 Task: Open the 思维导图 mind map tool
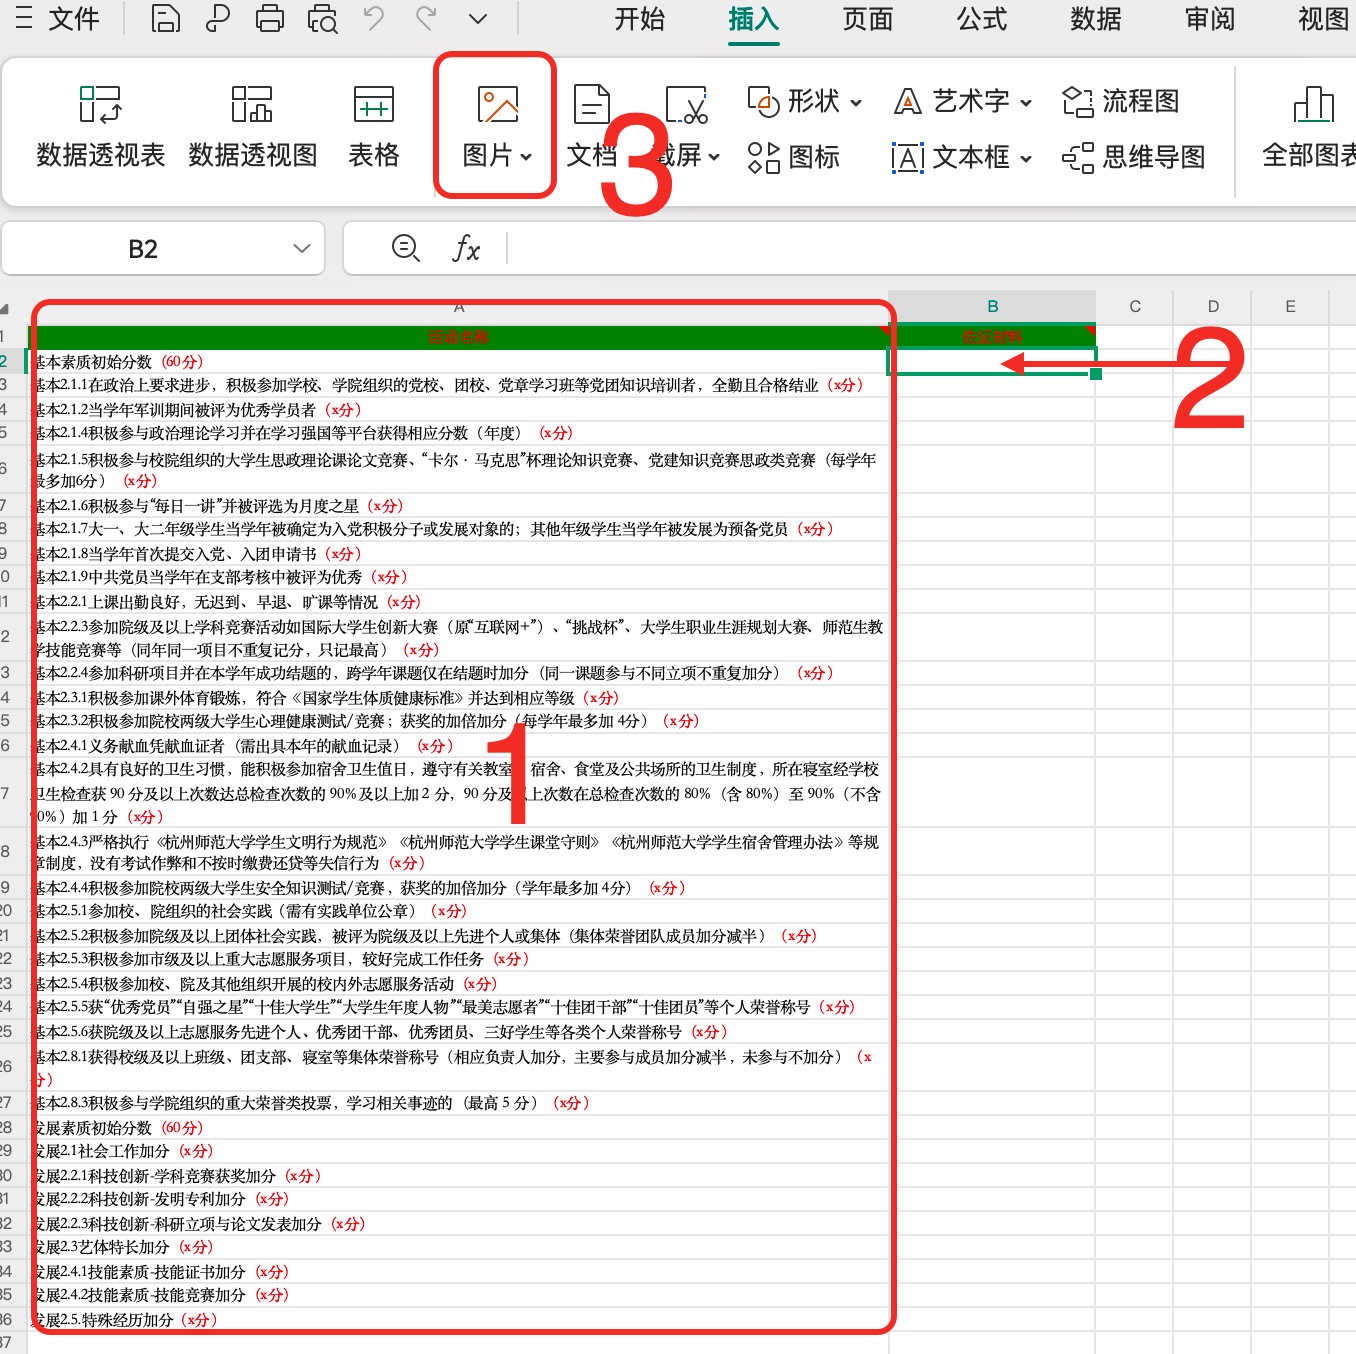coord(1133,157)
